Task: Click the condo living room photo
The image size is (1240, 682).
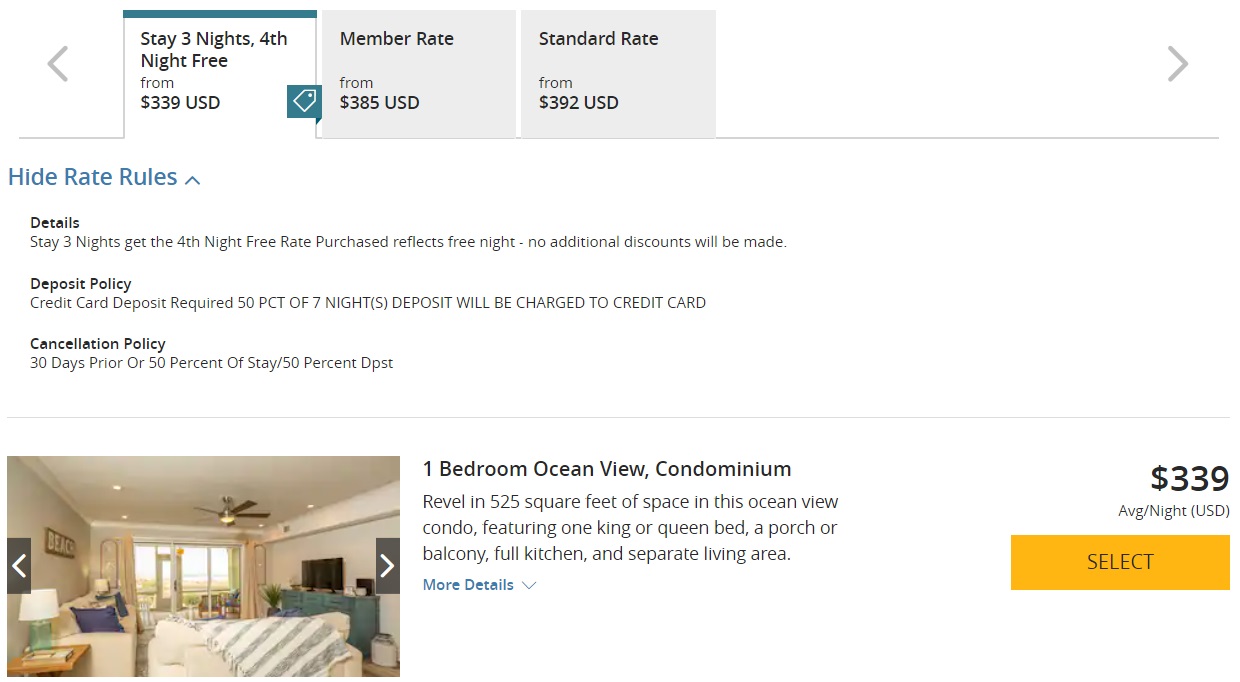Action: [203, 565]
